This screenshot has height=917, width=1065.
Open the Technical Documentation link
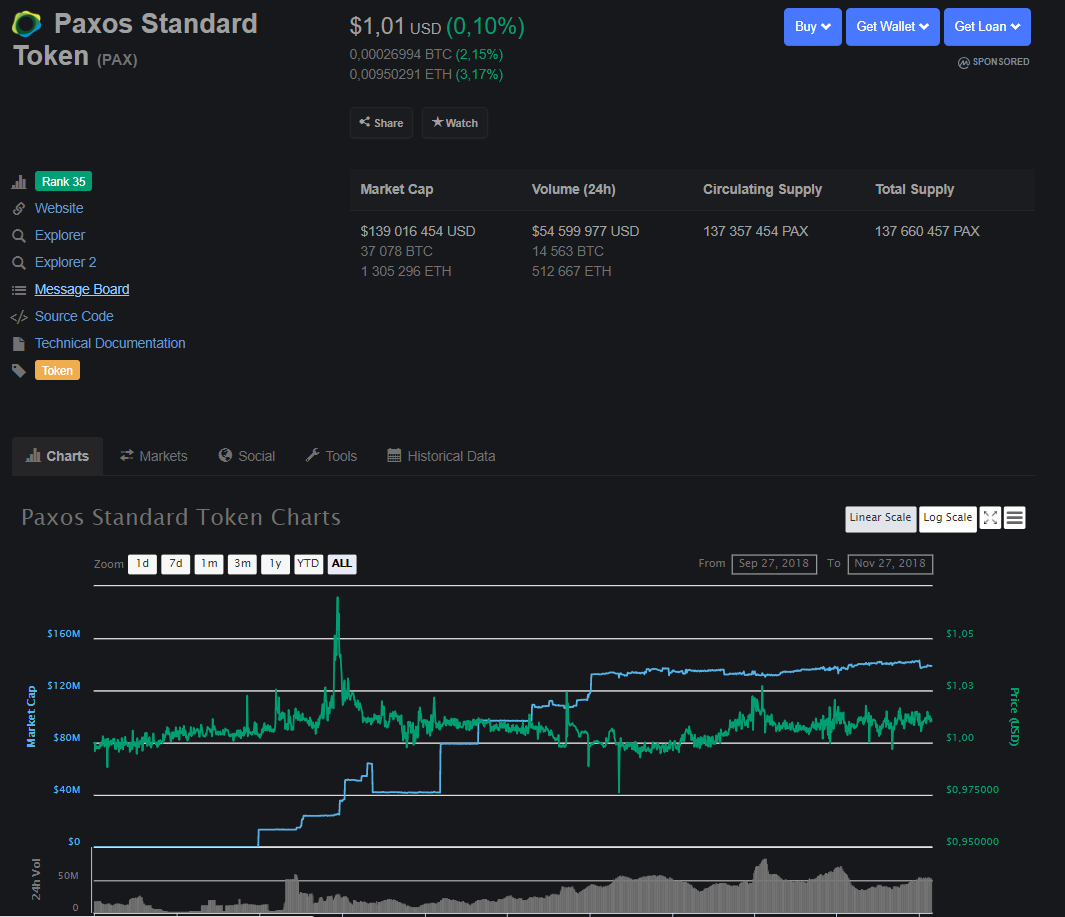[110, 343]
